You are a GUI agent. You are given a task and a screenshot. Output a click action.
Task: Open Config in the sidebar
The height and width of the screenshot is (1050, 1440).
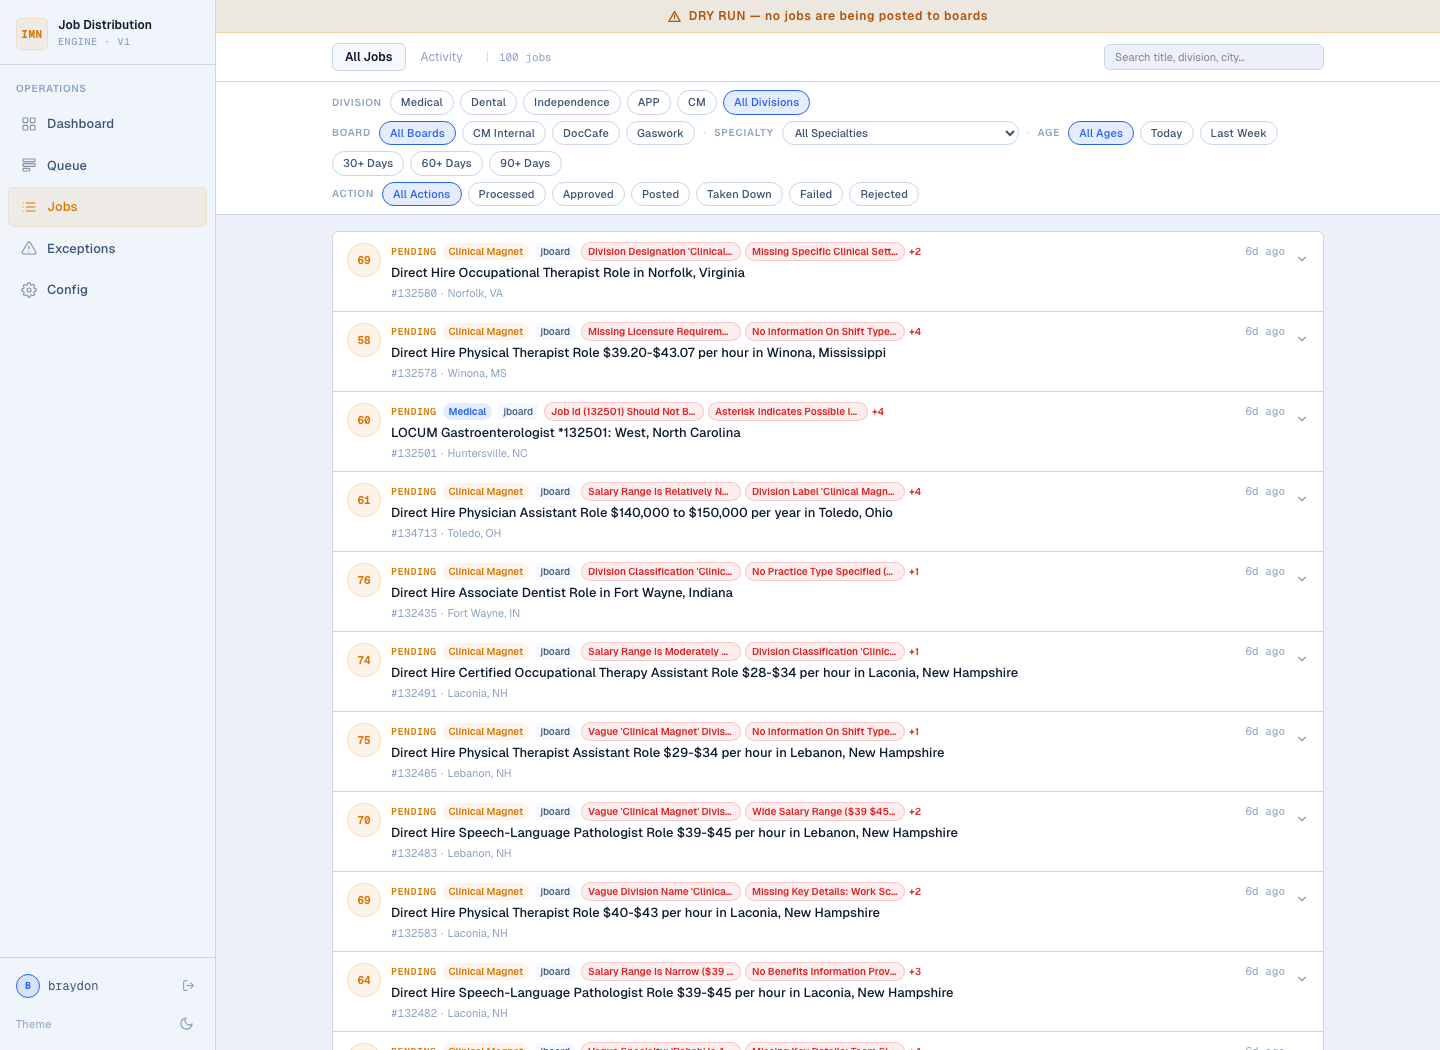click(x=107, y=290)
